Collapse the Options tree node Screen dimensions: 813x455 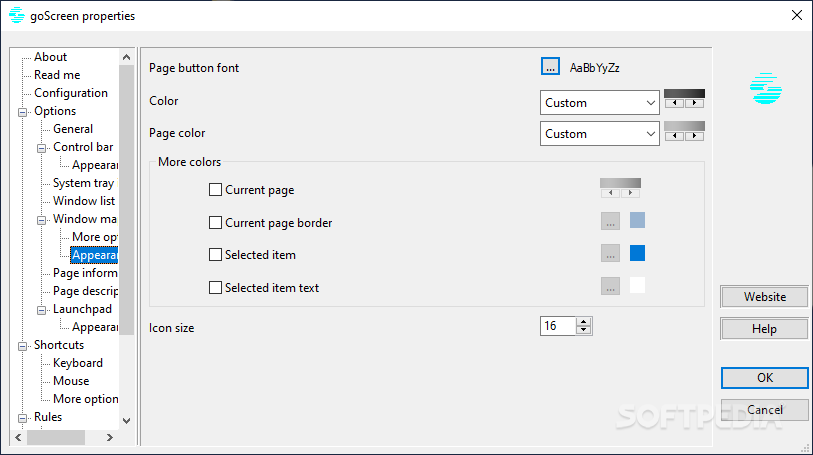tap(22, 112)
